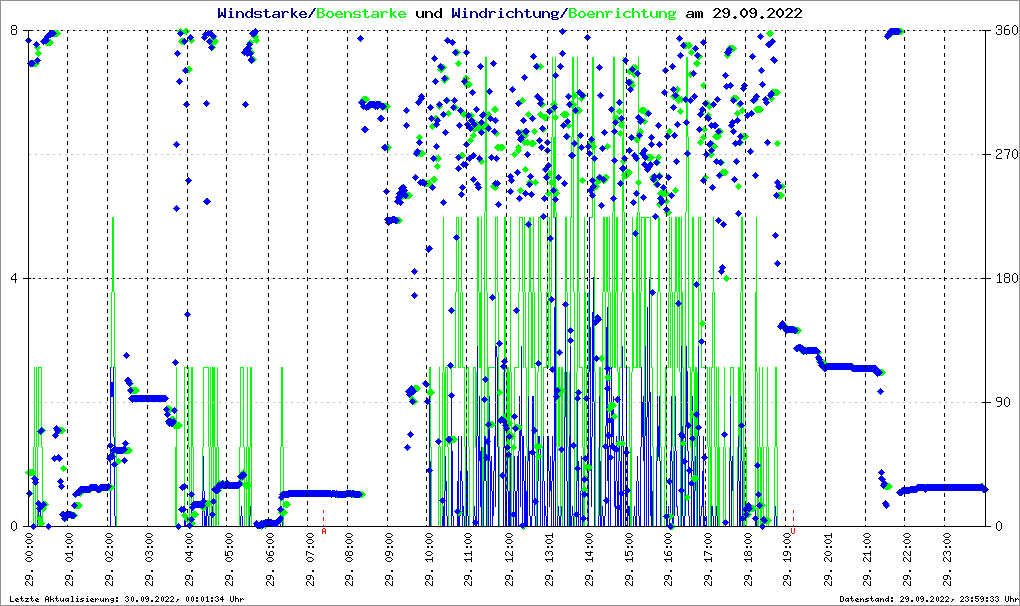Select the 270 degree right axis label
This screenshot has width=1020, height=606.
(1005, 154)
